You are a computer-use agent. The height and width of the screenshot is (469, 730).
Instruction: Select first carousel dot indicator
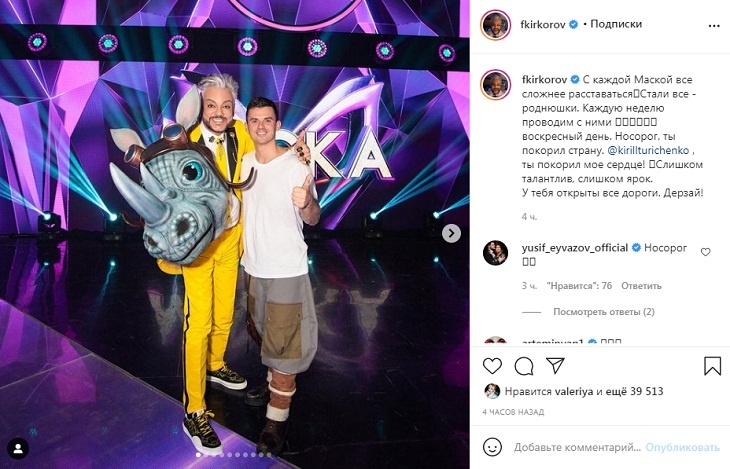(x=198, y=455)
